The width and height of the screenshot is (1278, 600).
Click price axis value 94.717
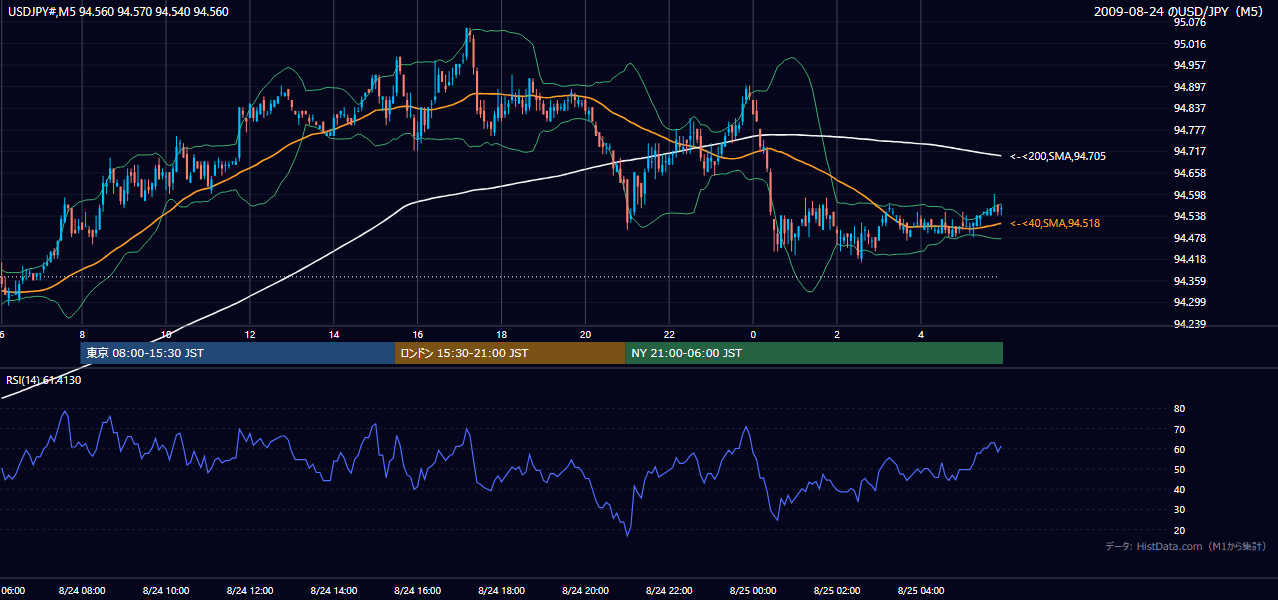pos(1190,151)
